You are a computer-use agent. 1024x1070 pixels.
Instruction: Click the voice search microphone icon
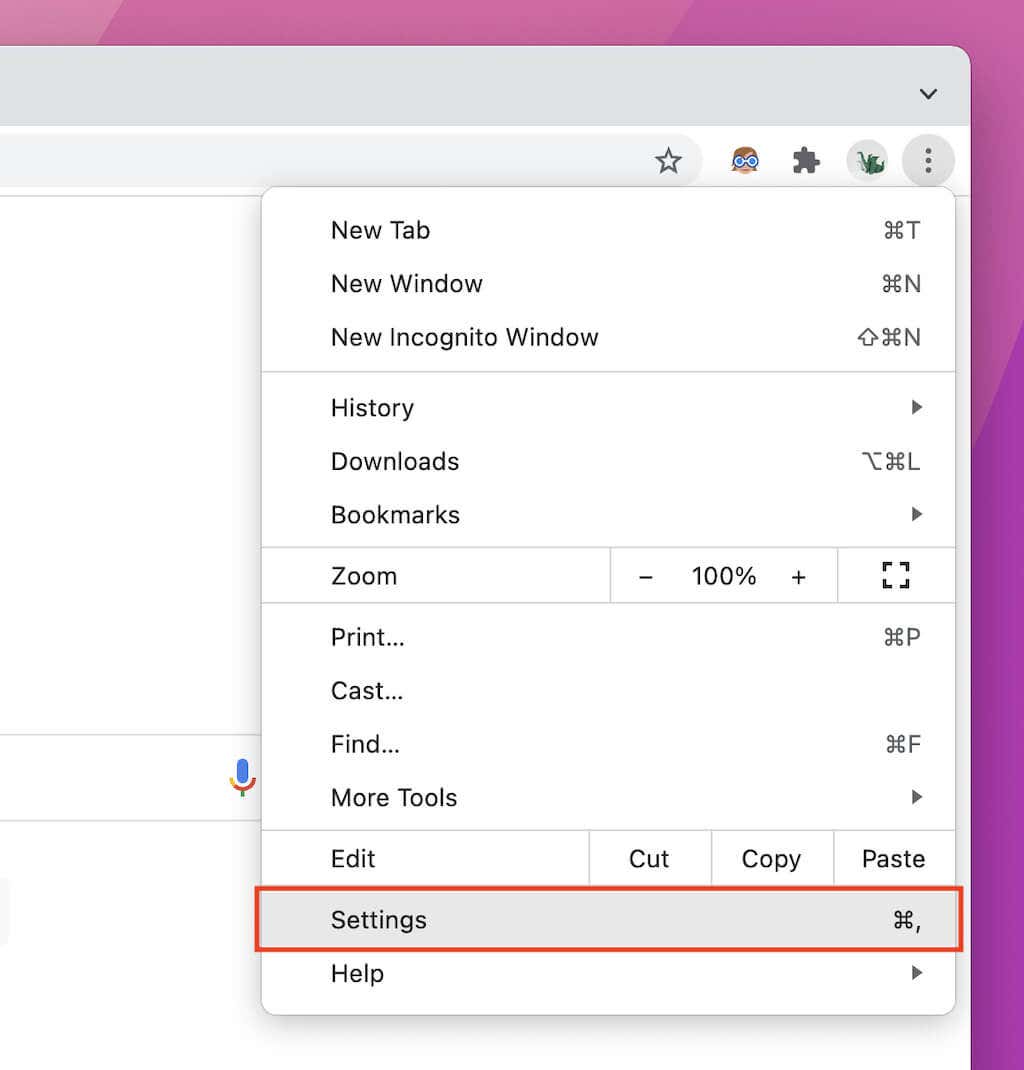242,777
